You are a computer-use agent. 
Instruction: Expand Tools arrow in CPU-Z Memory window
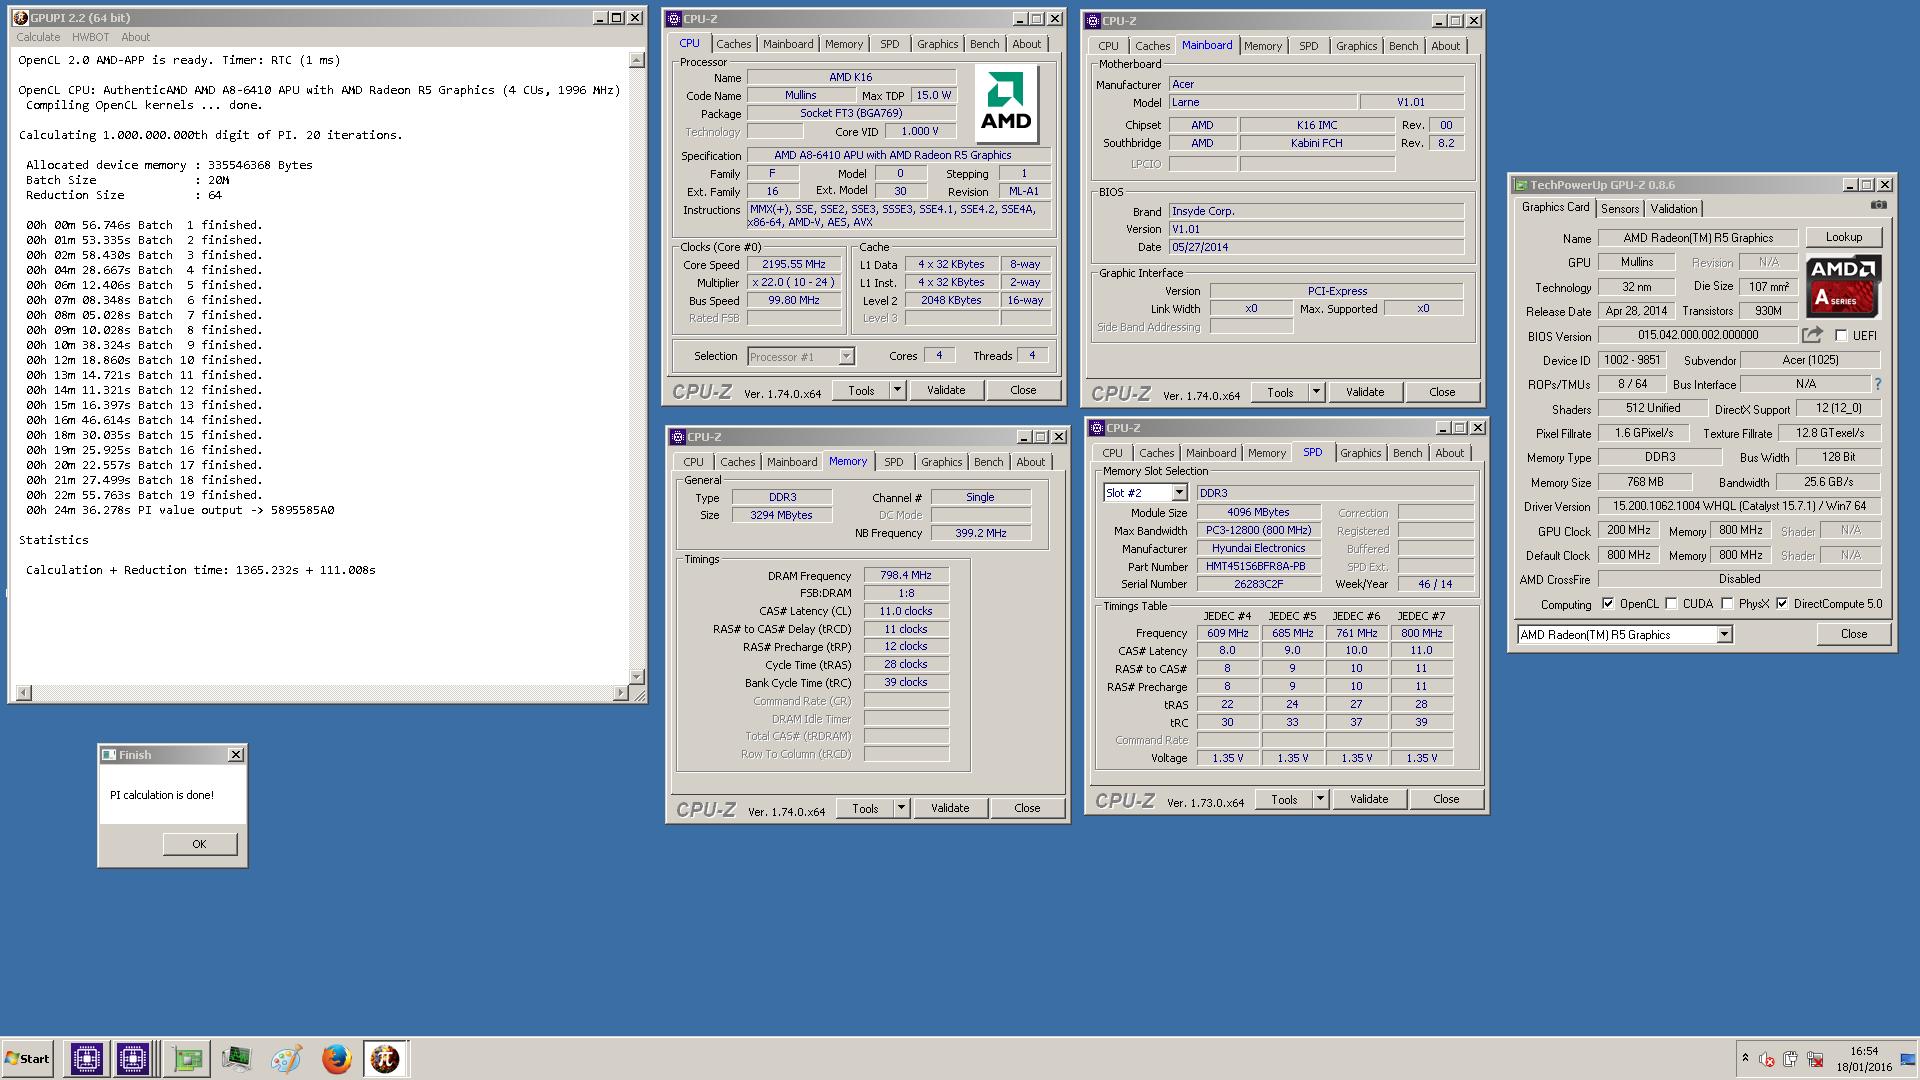point(901,808)
